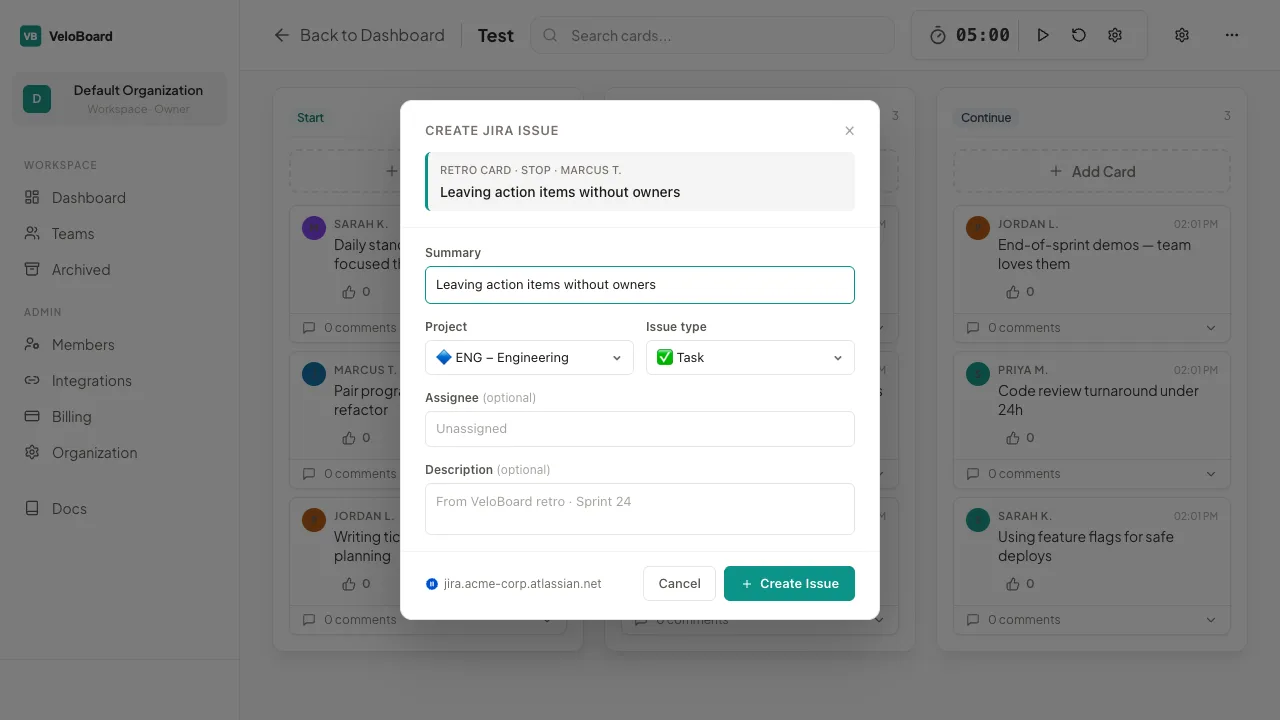
Task: Open the Project dropdown ENG – Engineering
Action: pyautogui.click(x=529, y=358)
